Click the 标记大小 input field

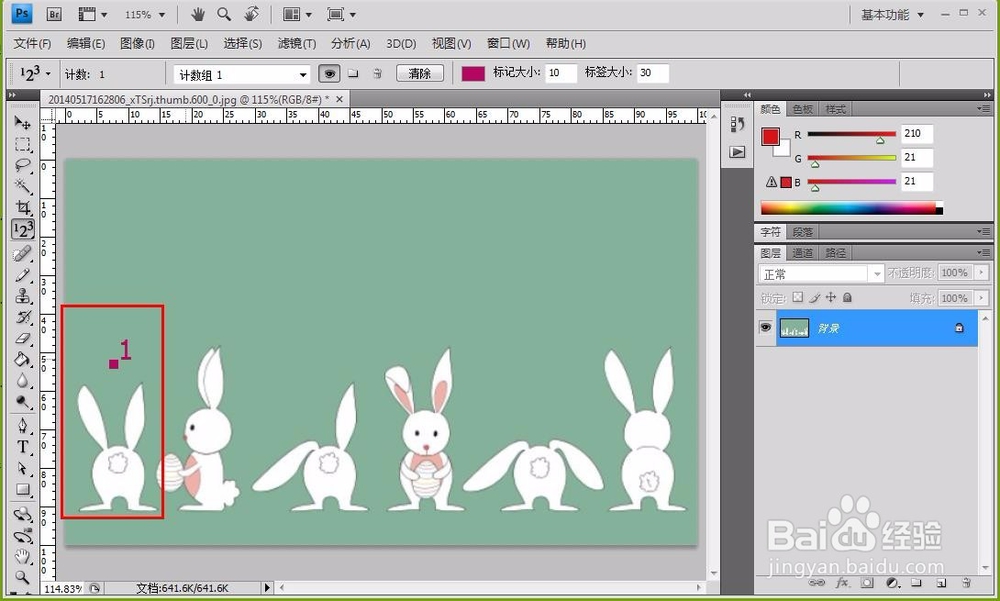561,73
